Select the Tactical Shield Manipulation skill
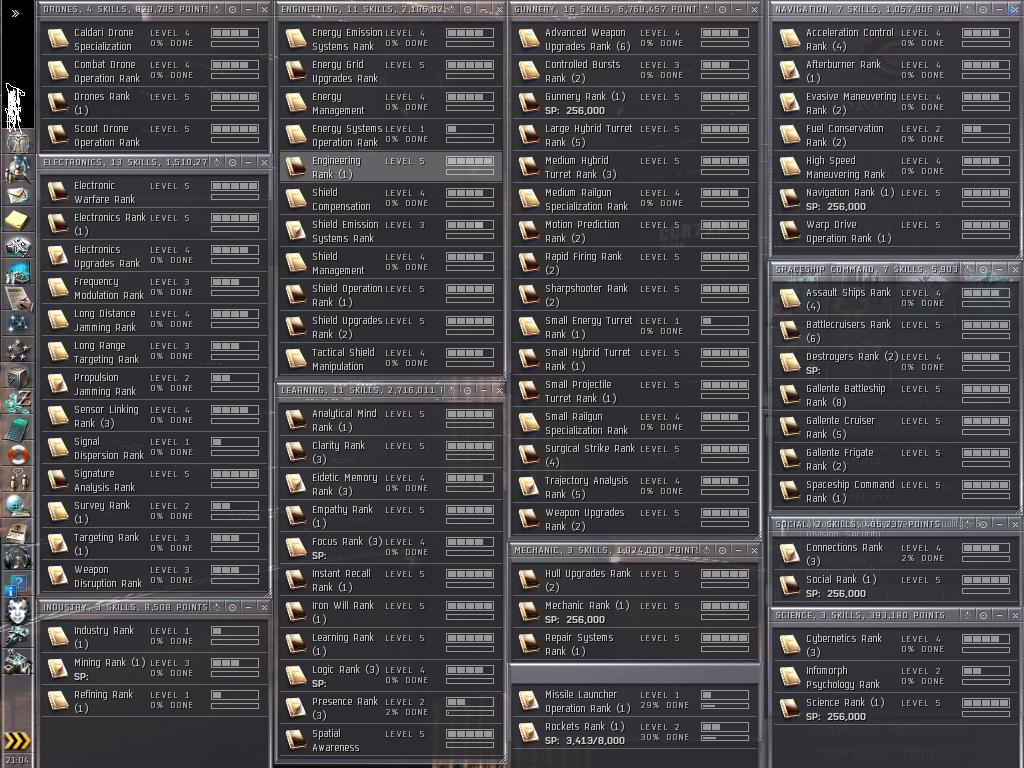 point(391,359)
